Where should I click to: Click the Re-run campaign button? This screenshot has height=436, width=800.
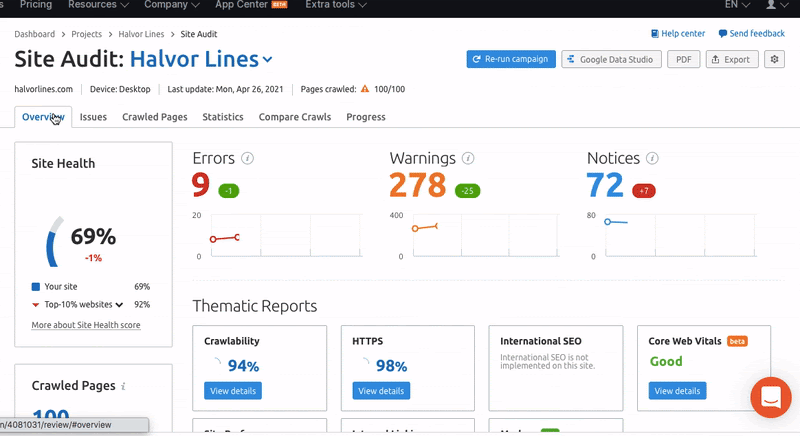511,59
